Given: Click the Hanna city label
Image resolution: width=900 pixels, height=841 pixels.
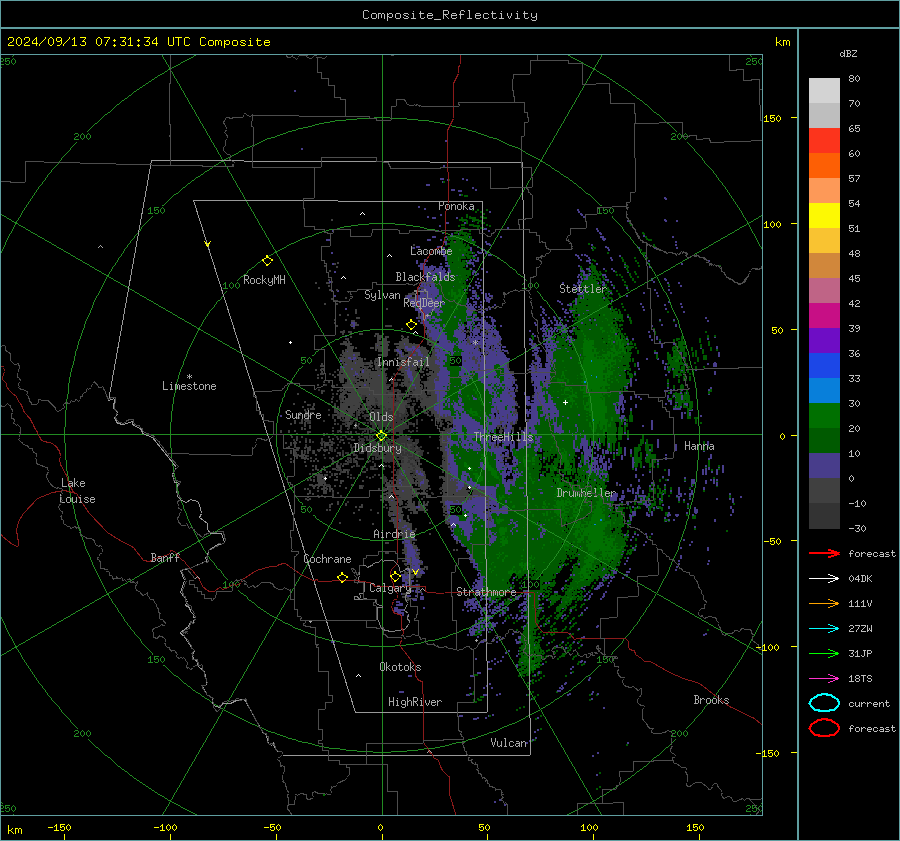Looking at the screenshot, I should pyautogui.click(x=699, y=446).
